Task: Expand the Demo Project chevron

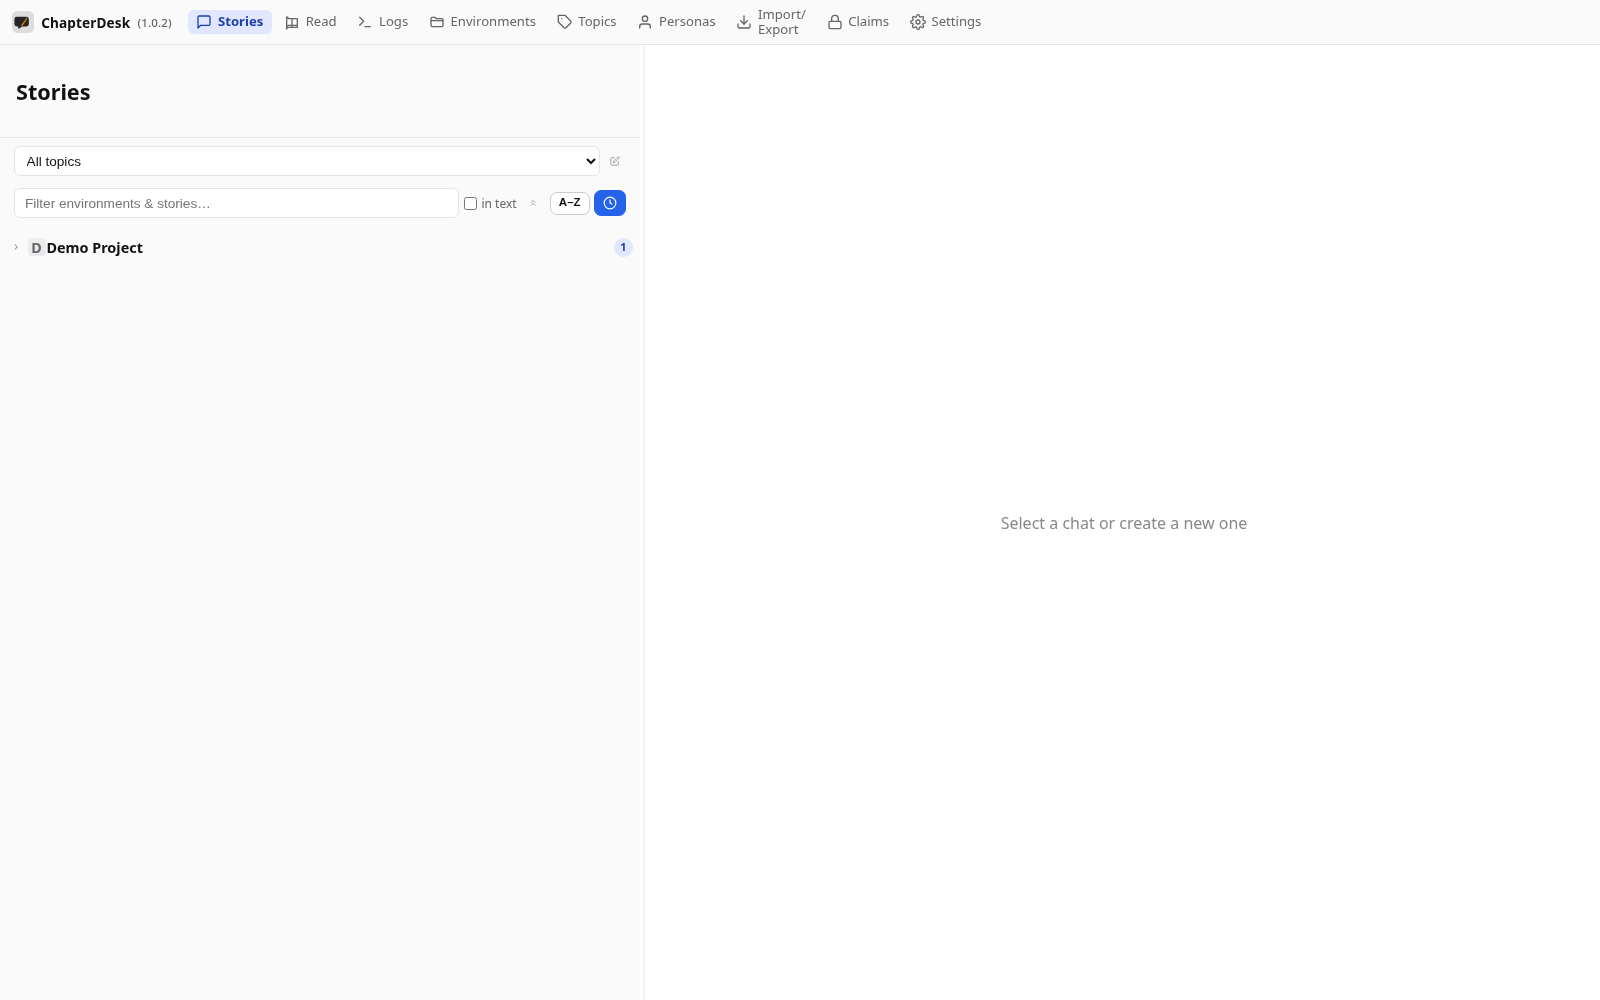Action: point(16,247)
